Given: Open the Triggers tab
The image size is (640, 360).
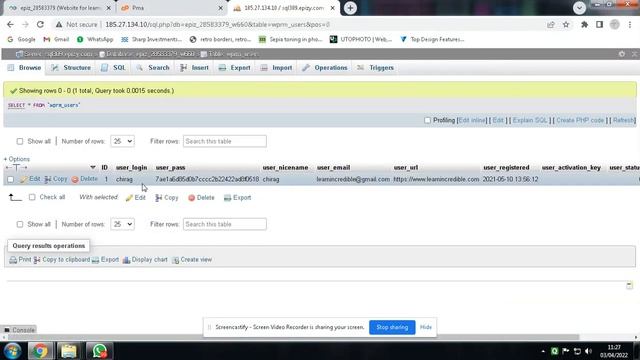Looking at the screenshot, I should click(x=376, y=68).
